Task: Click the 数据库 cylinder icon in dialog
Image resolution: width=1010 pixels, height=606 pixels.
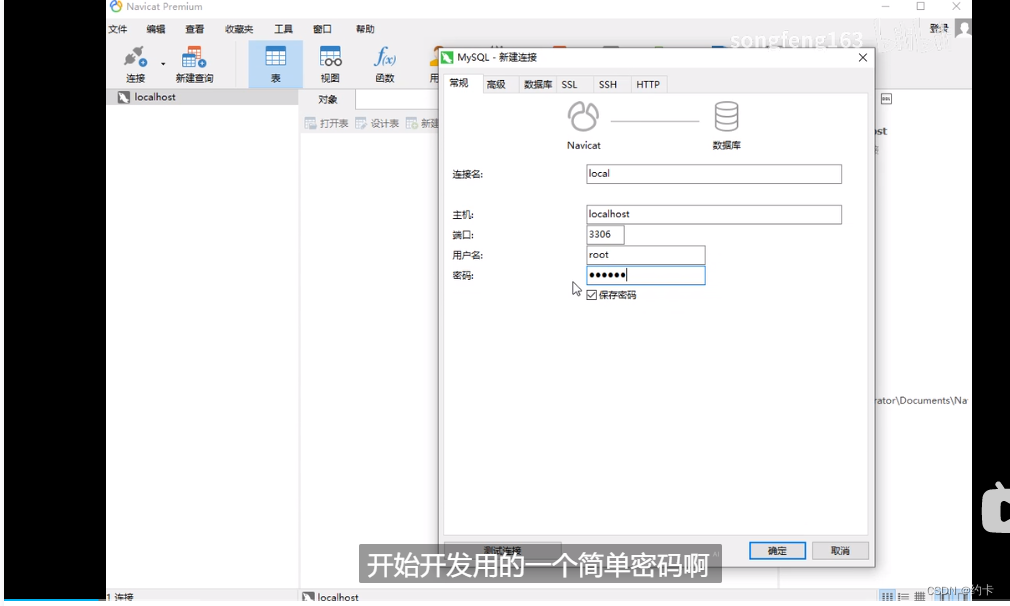Action: pos(727,117)
